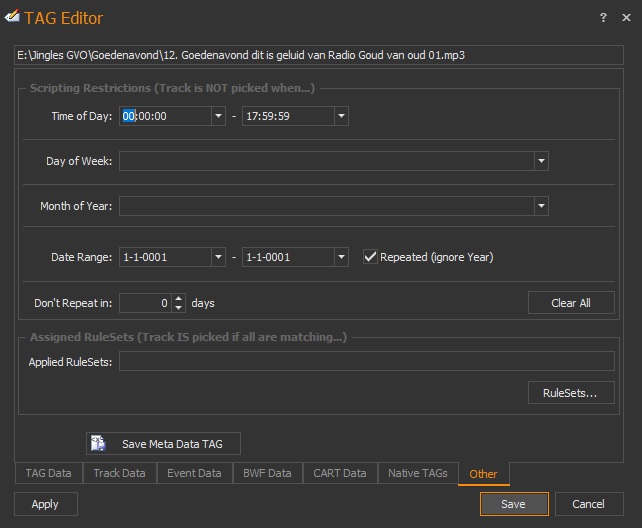
Task: Click the Cancel button
Action: click(589, 504)
